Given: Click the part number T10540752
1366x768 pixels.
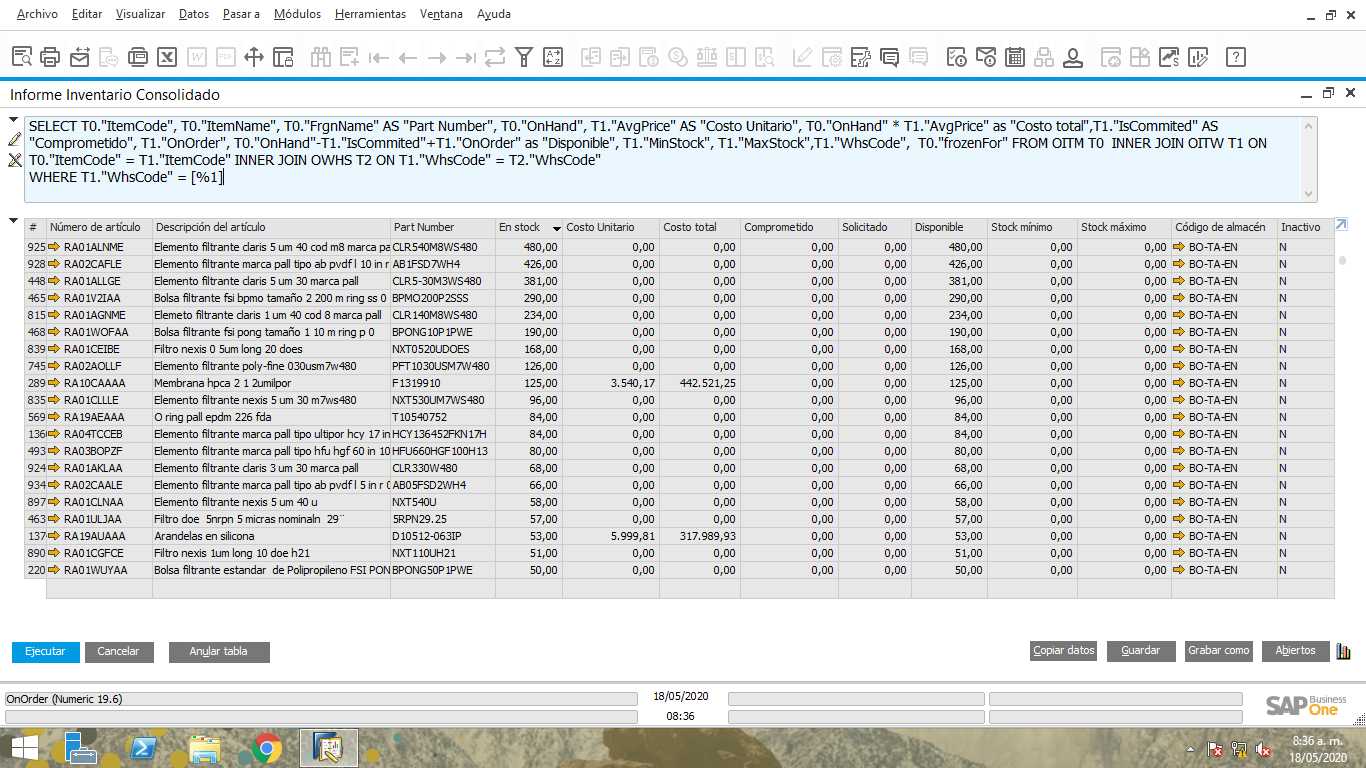Looking at the screenshot, I should point(420,417).
